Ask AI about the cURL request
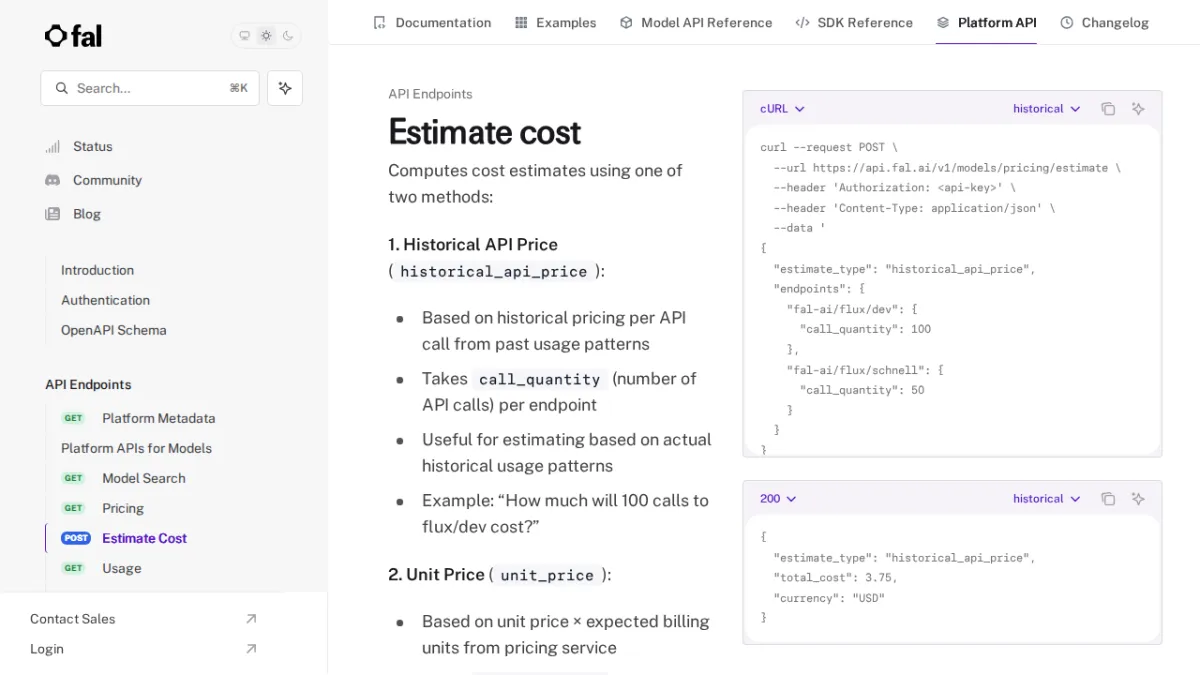The width and height of the screenshot is (1200, 675). click(x=1138, y=109)
